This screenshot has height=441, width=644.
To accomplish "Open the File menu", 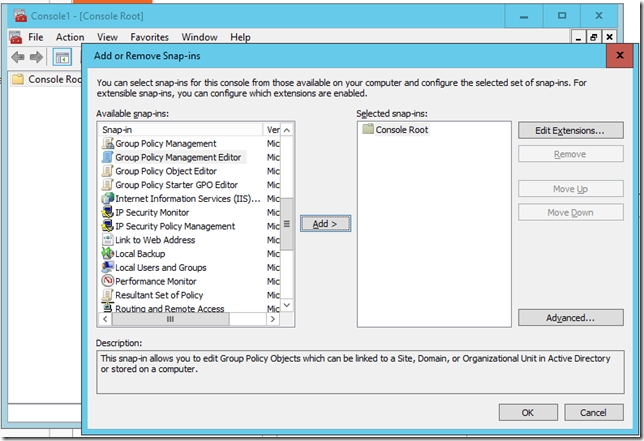I will [x=36, y=37].
